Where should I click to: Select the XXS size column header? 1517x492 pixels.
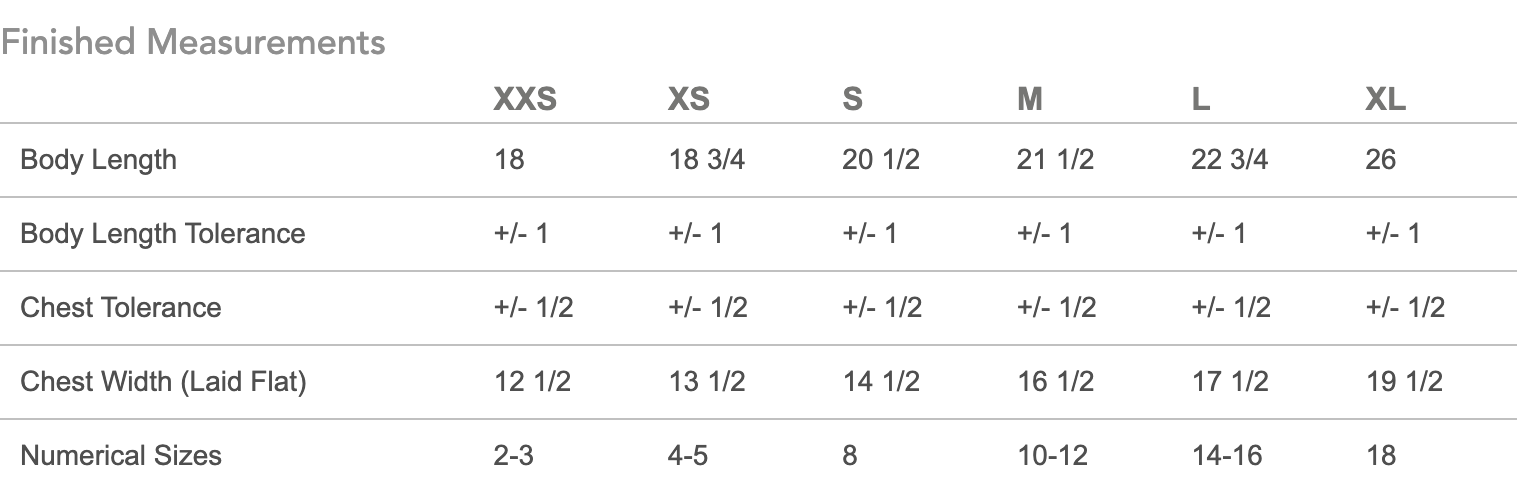tap(525, 100)
